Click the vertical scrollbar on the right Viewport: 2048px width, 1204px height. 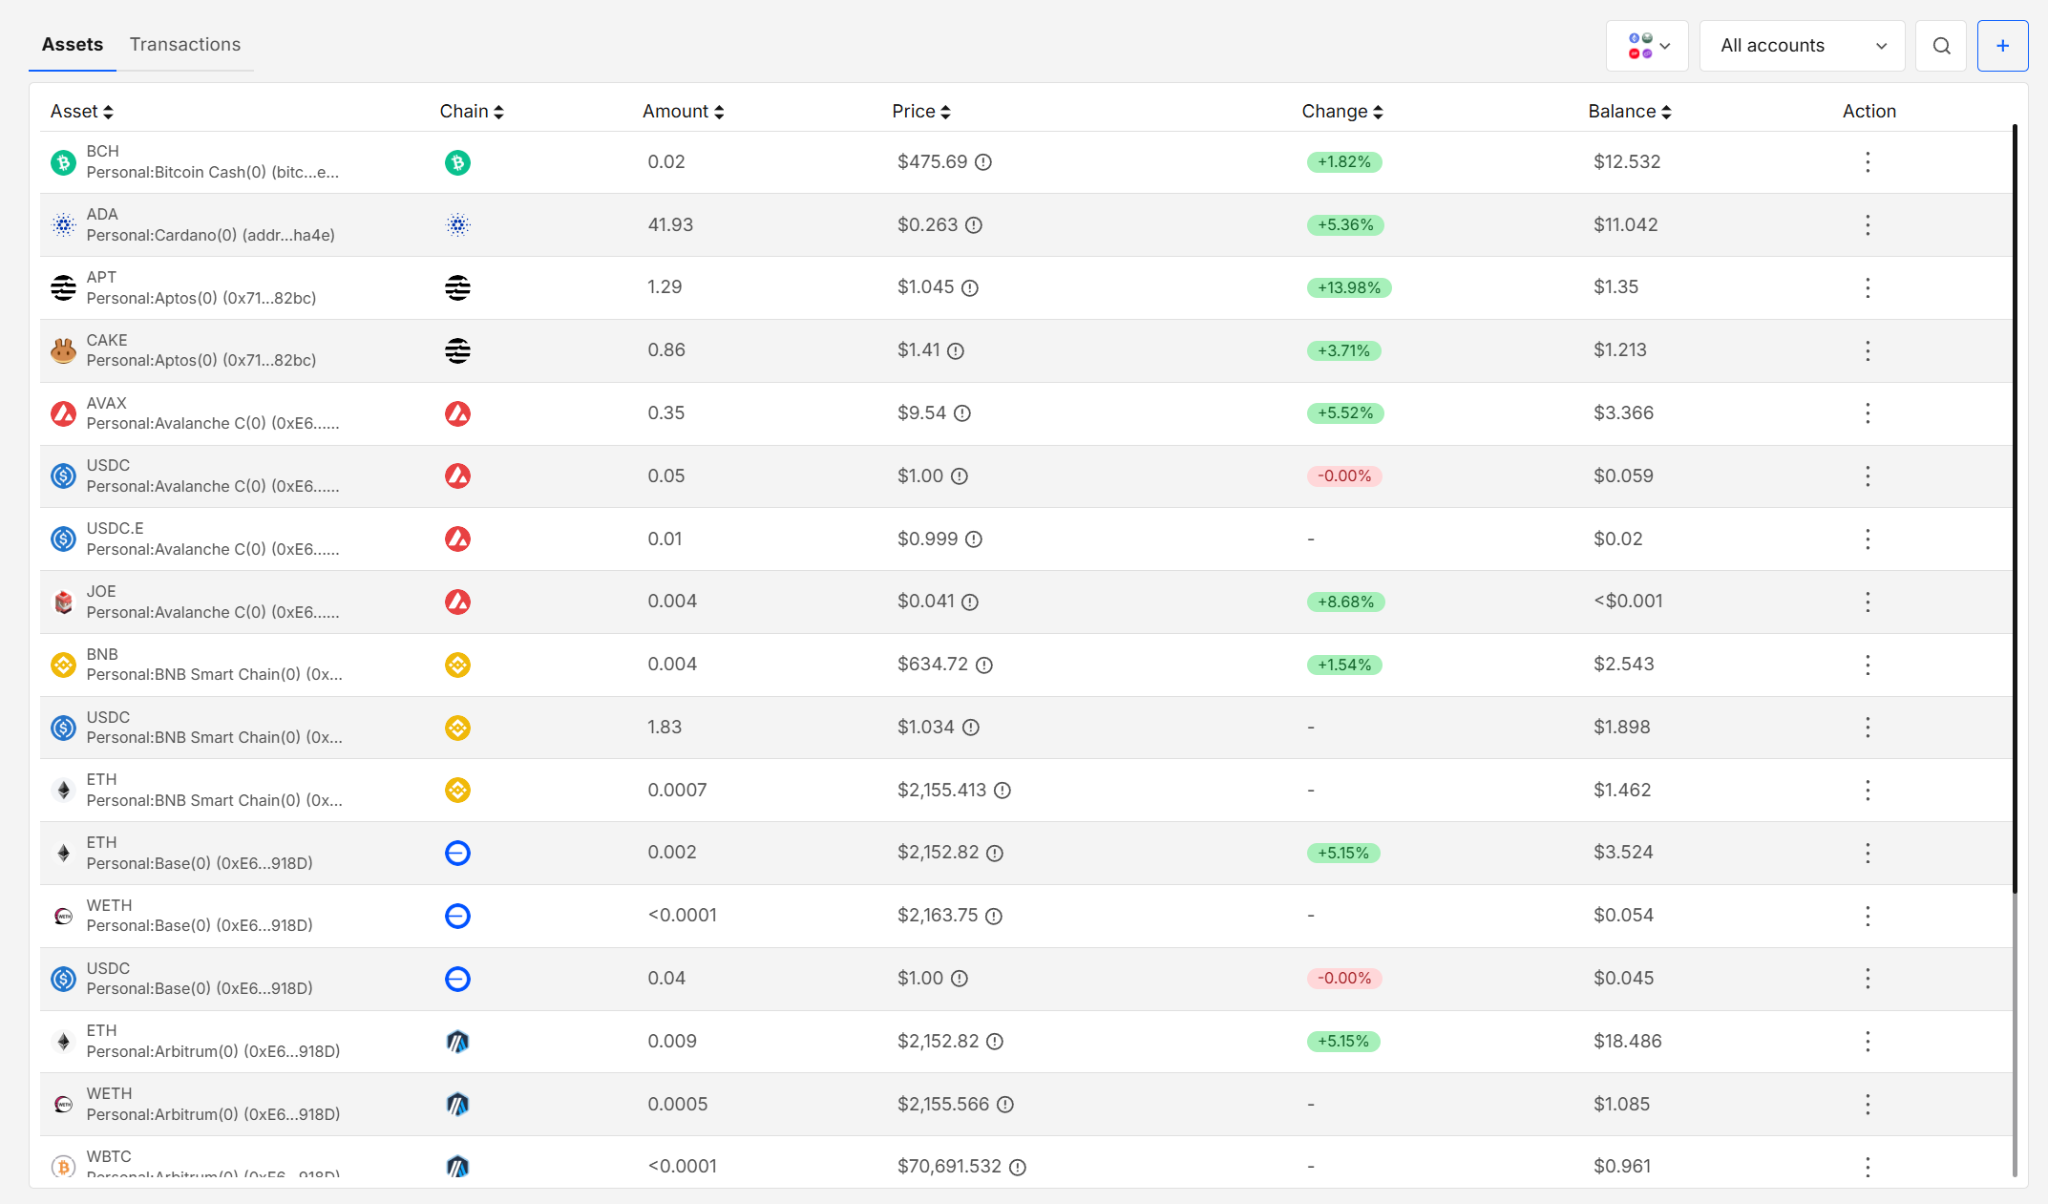pos(2014,500)
